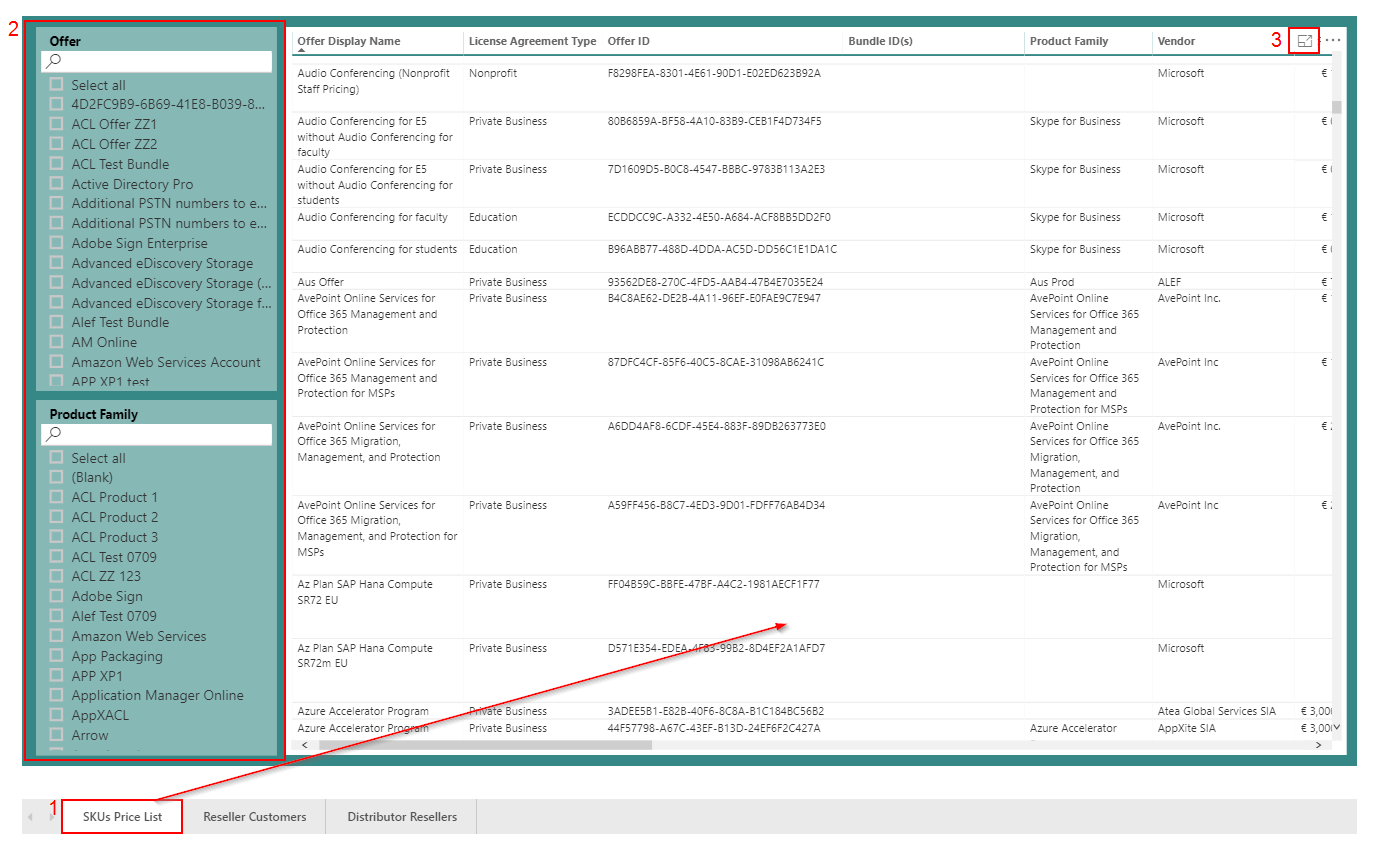
Task: Click the Aus Offer row name
Action: (320, 282)
